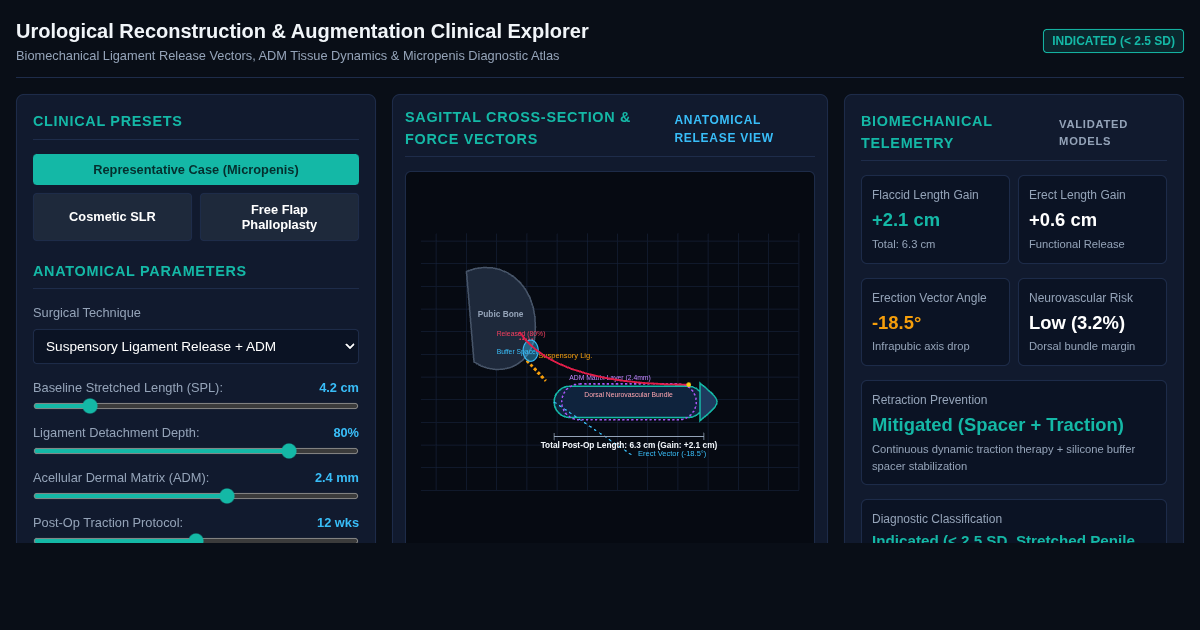Click the Dorsal Neurovascular Bundle label
The width and height of the screenshot is (1200, 630).
[x=628, y=395]
